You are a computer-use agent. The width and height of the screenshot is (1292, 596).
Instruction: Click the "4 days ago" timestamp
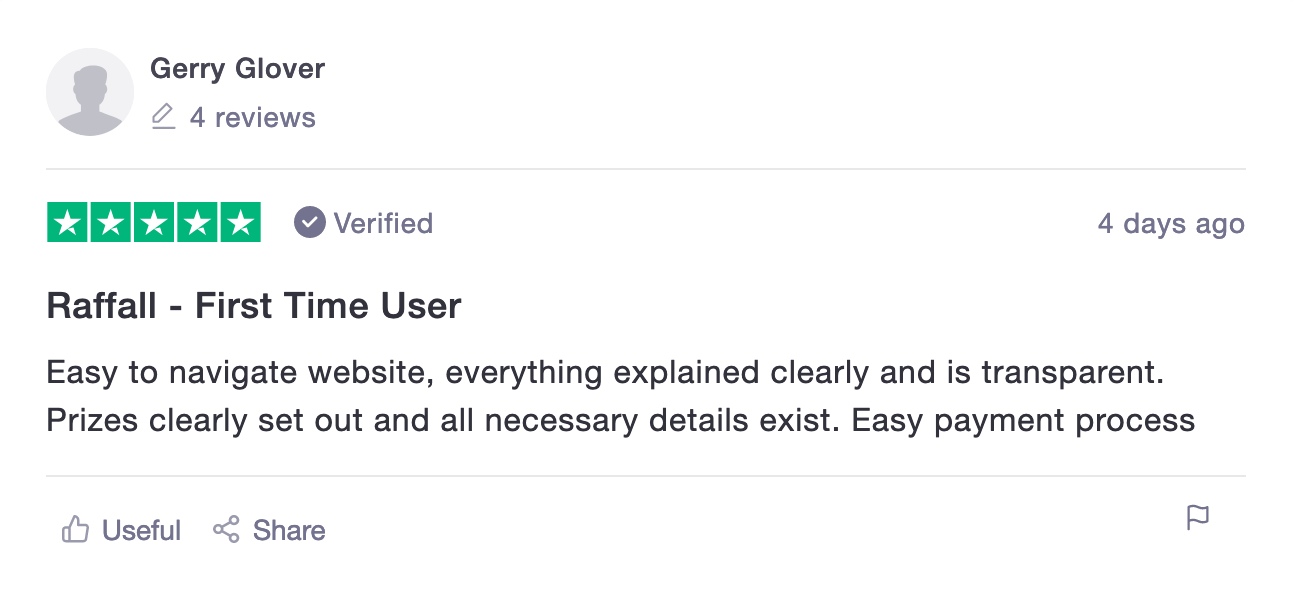click(1171, 224)
